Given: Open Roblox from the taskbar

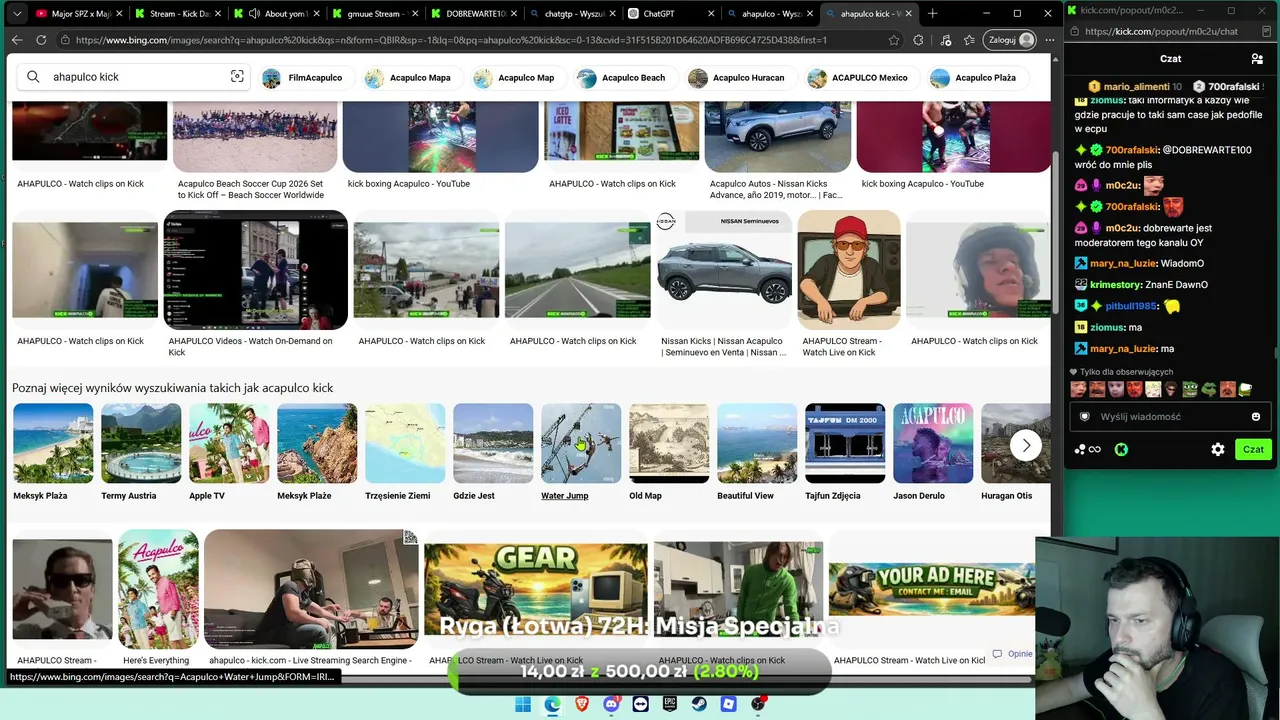Looking at the screenshot, I should coord(729,704).
